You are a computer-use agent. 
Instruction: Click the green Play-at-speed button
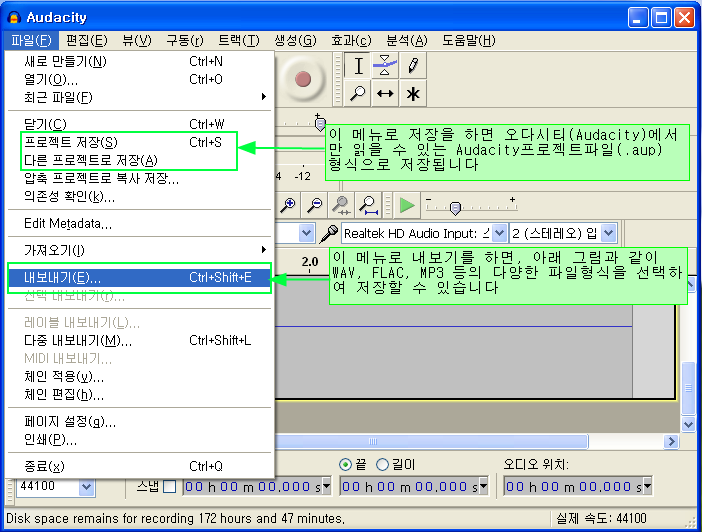407,206
